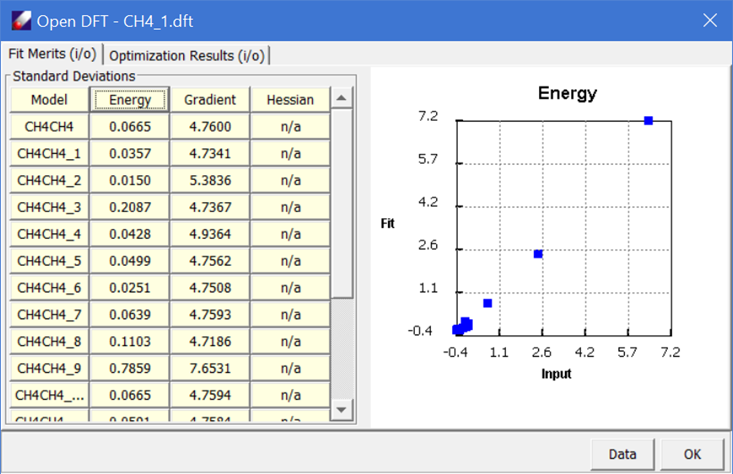Image resolution: width=733 pixels, height=474 pixels.
Task: Click energy value 0.0639
Action: coord(129,315)
